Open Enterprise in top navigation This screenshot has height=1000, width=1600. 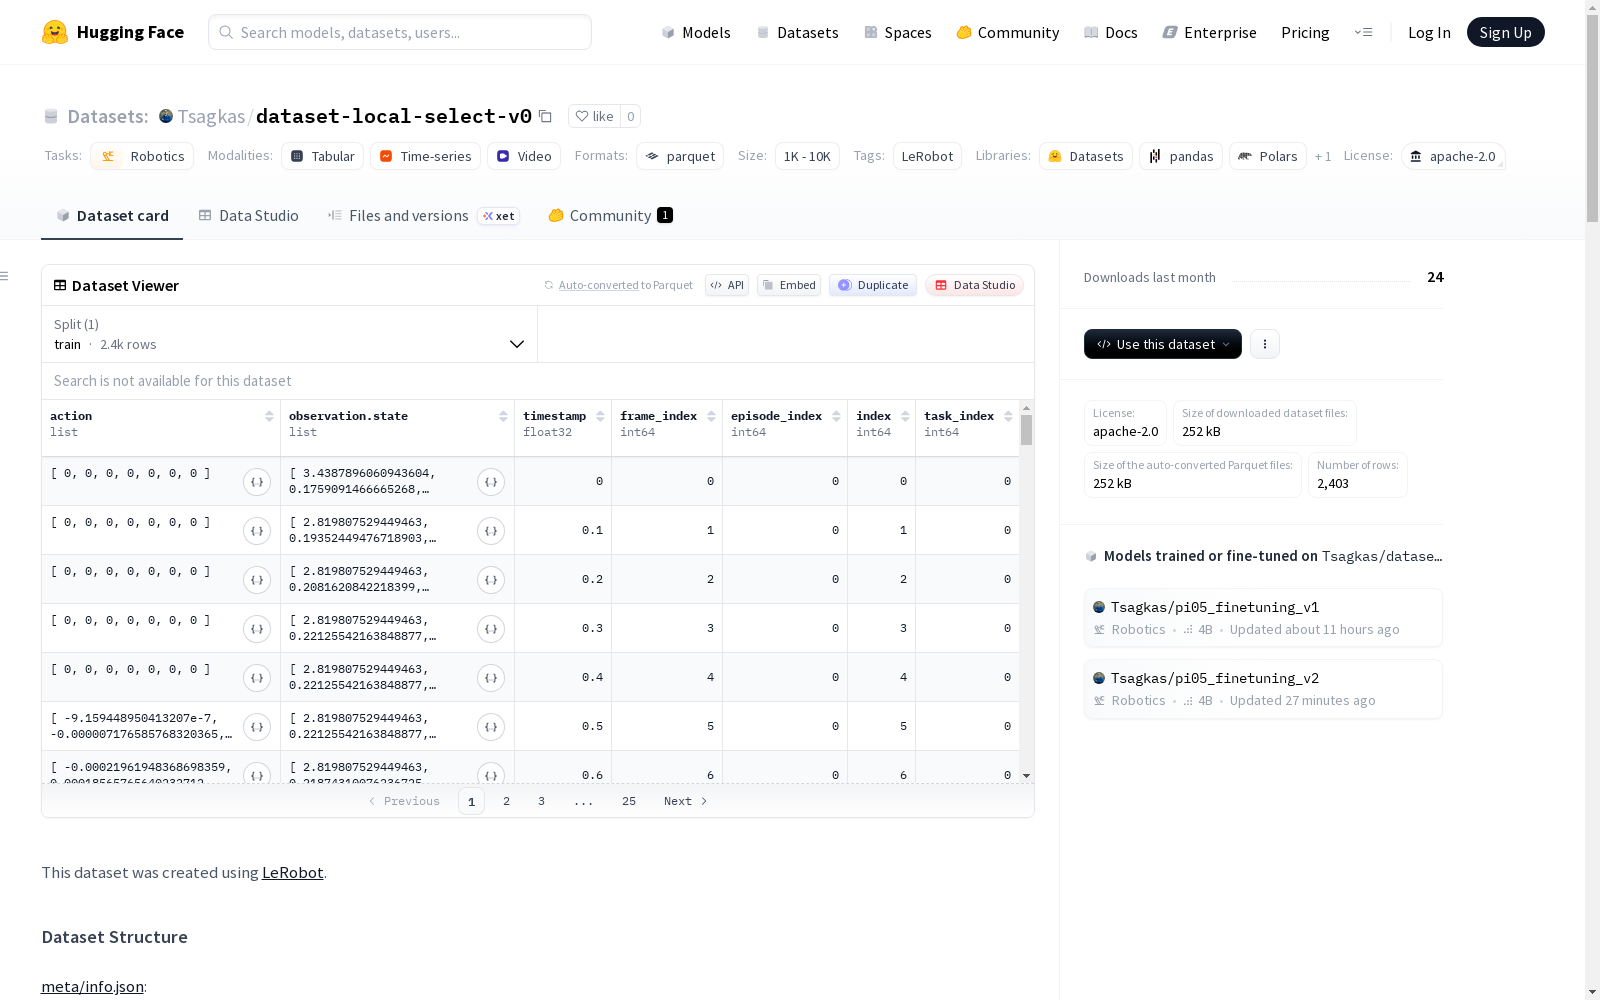[1210, 32]
